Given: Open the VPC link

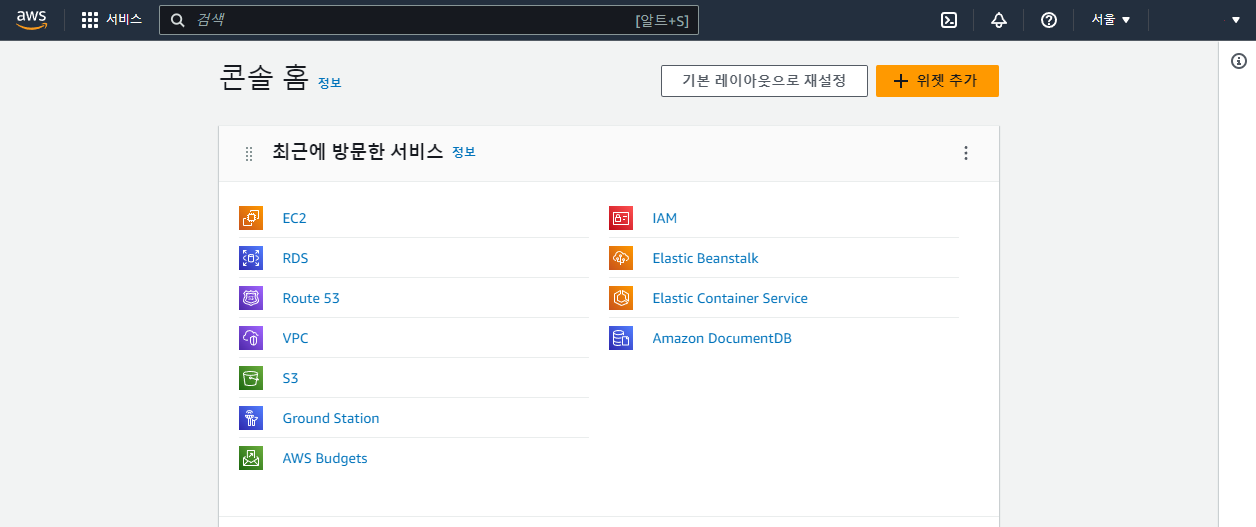Looking at the screenshot, I should pos(296,338).
